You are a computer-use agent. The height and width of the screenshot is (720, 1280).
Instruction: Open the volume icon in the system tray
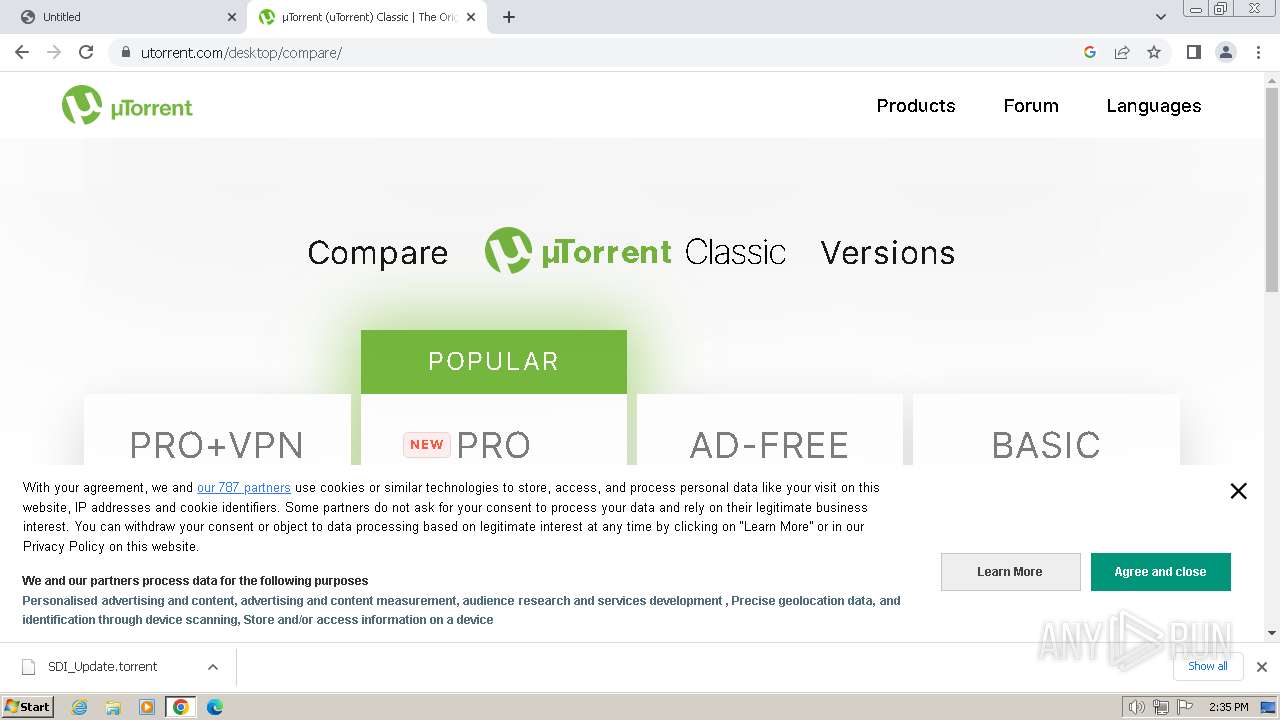click(x=1137, y=707)
